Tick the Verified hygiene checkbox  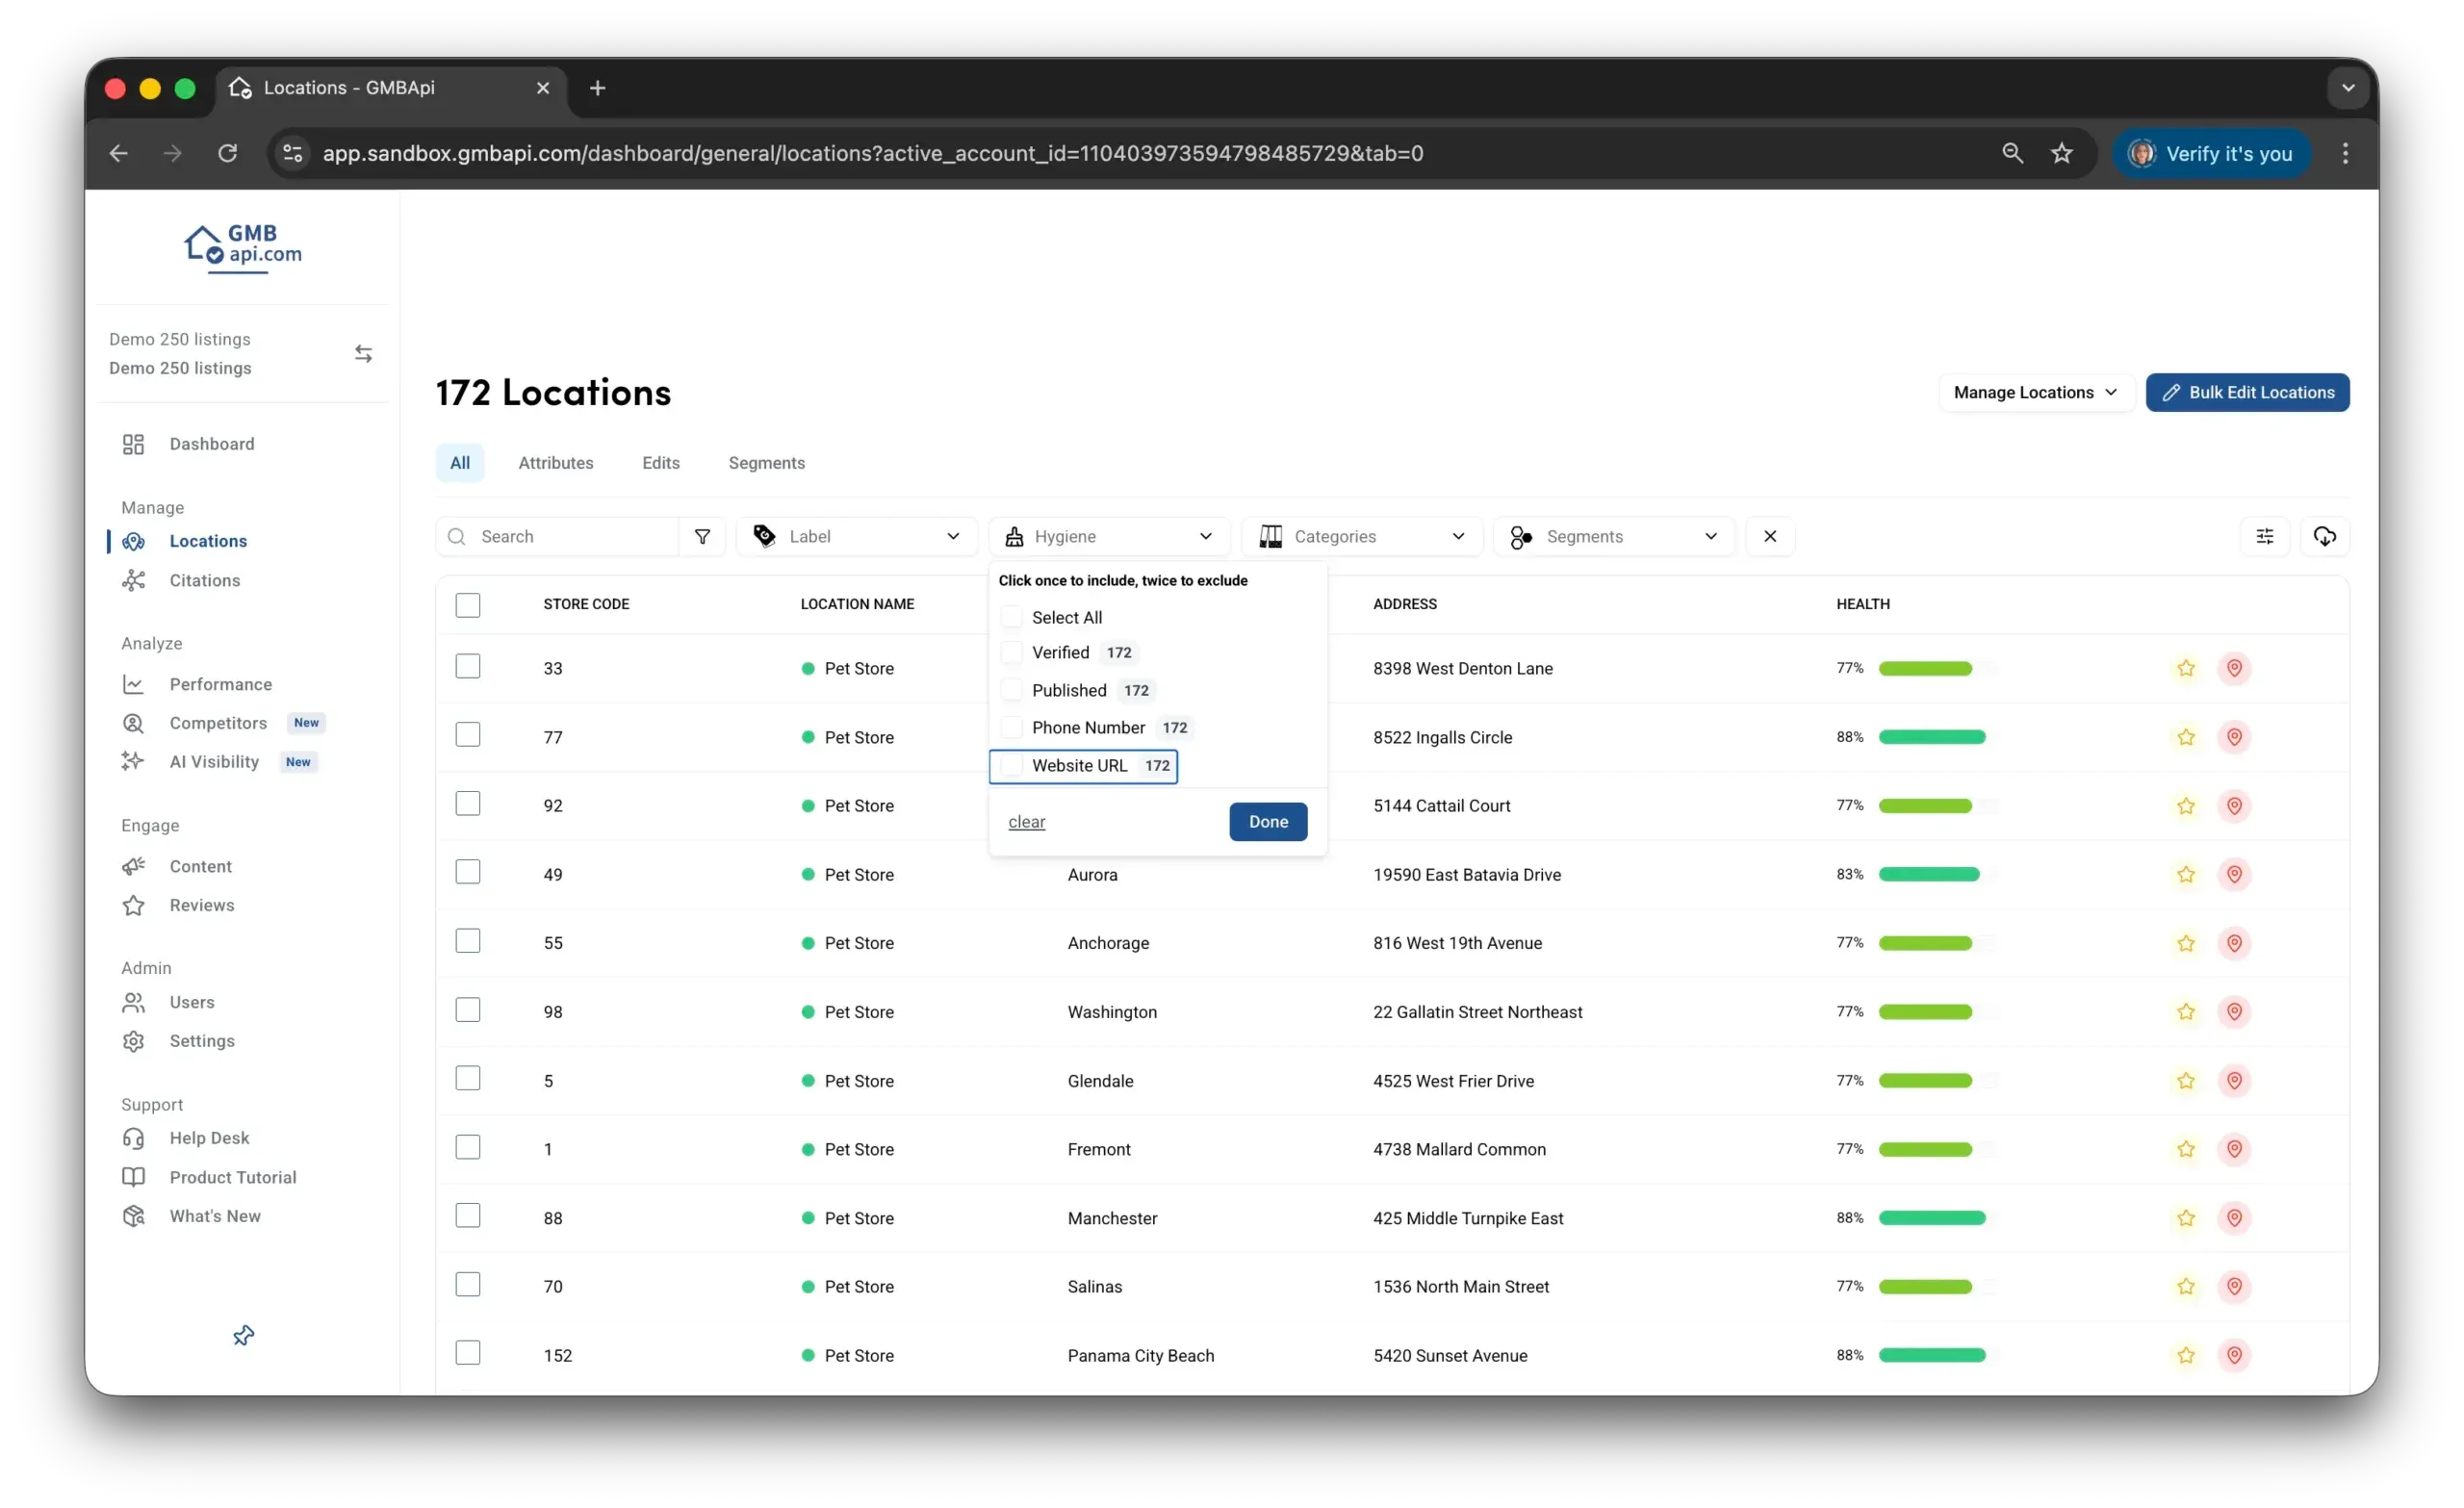[1012, 653]
